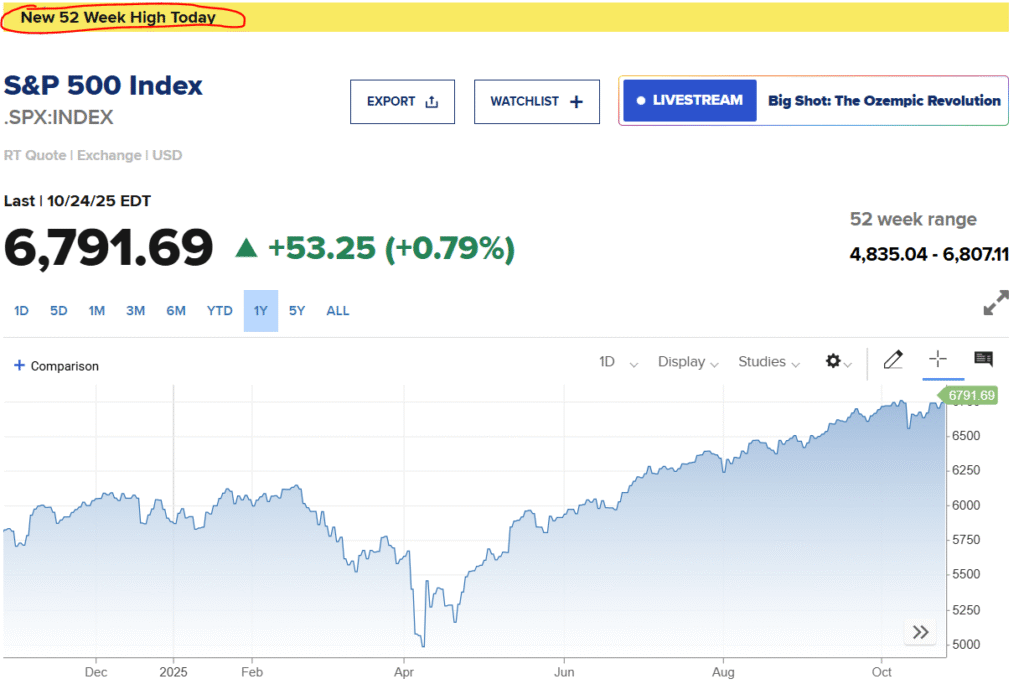Click the plus icon on Watchlist

pyautogui.click(x=576, y=102)
